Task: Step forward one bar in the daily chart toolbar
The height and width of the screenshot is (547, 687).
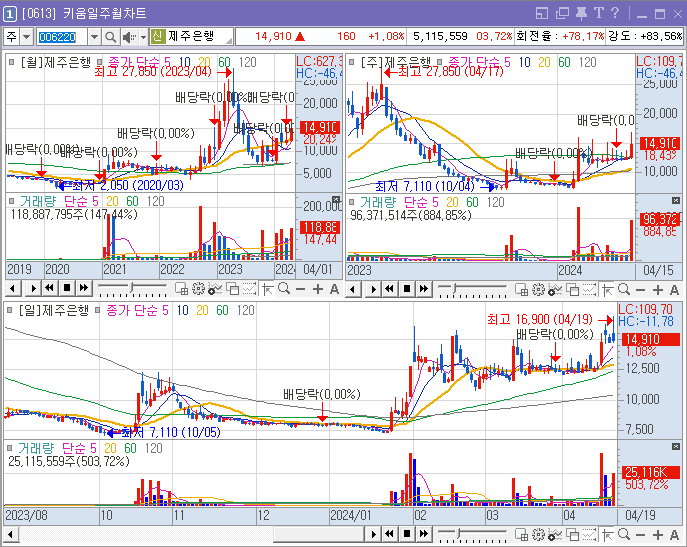Action: 372,535
